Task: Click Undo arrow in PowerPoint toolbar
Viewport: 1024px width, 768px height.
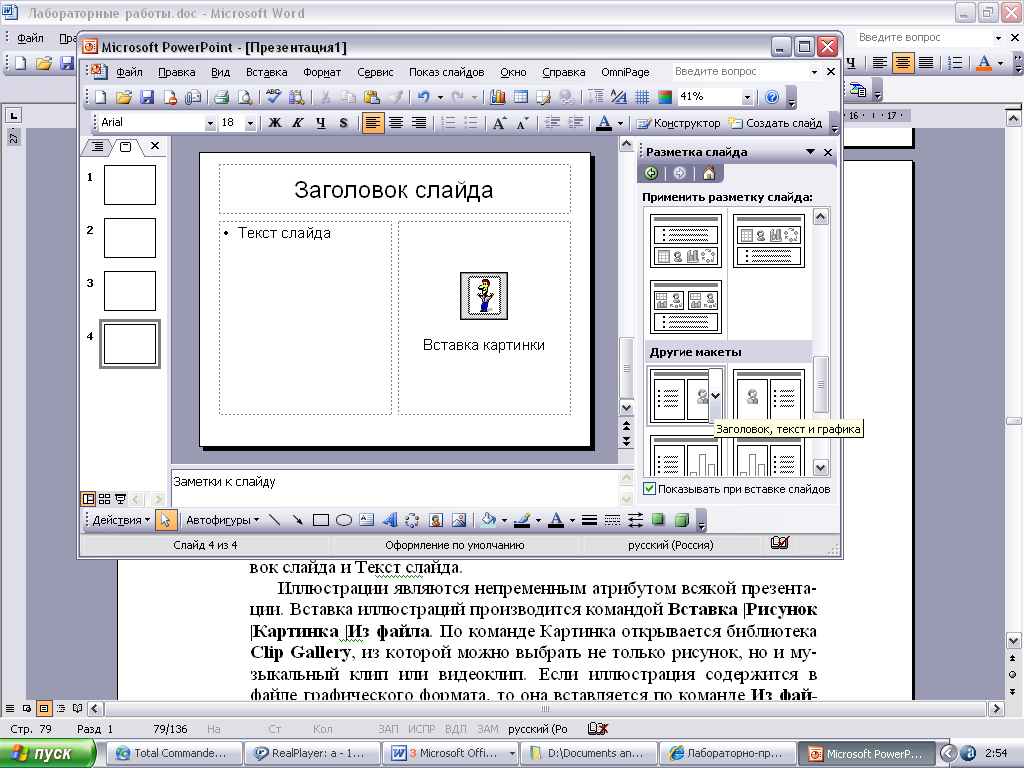Action: point(424,97)
